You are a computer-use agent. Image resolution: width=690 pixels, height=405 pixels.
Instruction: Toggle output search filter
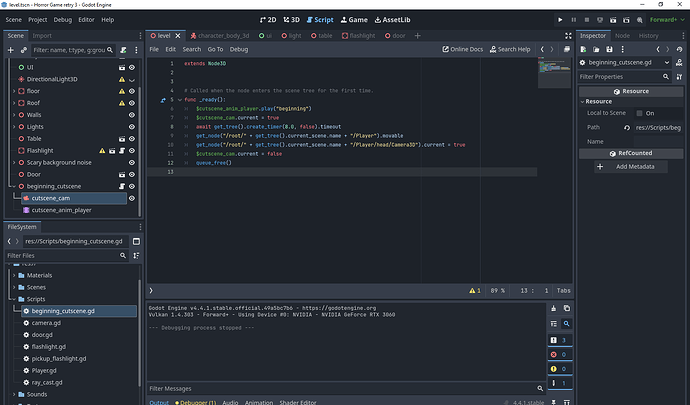(567, 324)
